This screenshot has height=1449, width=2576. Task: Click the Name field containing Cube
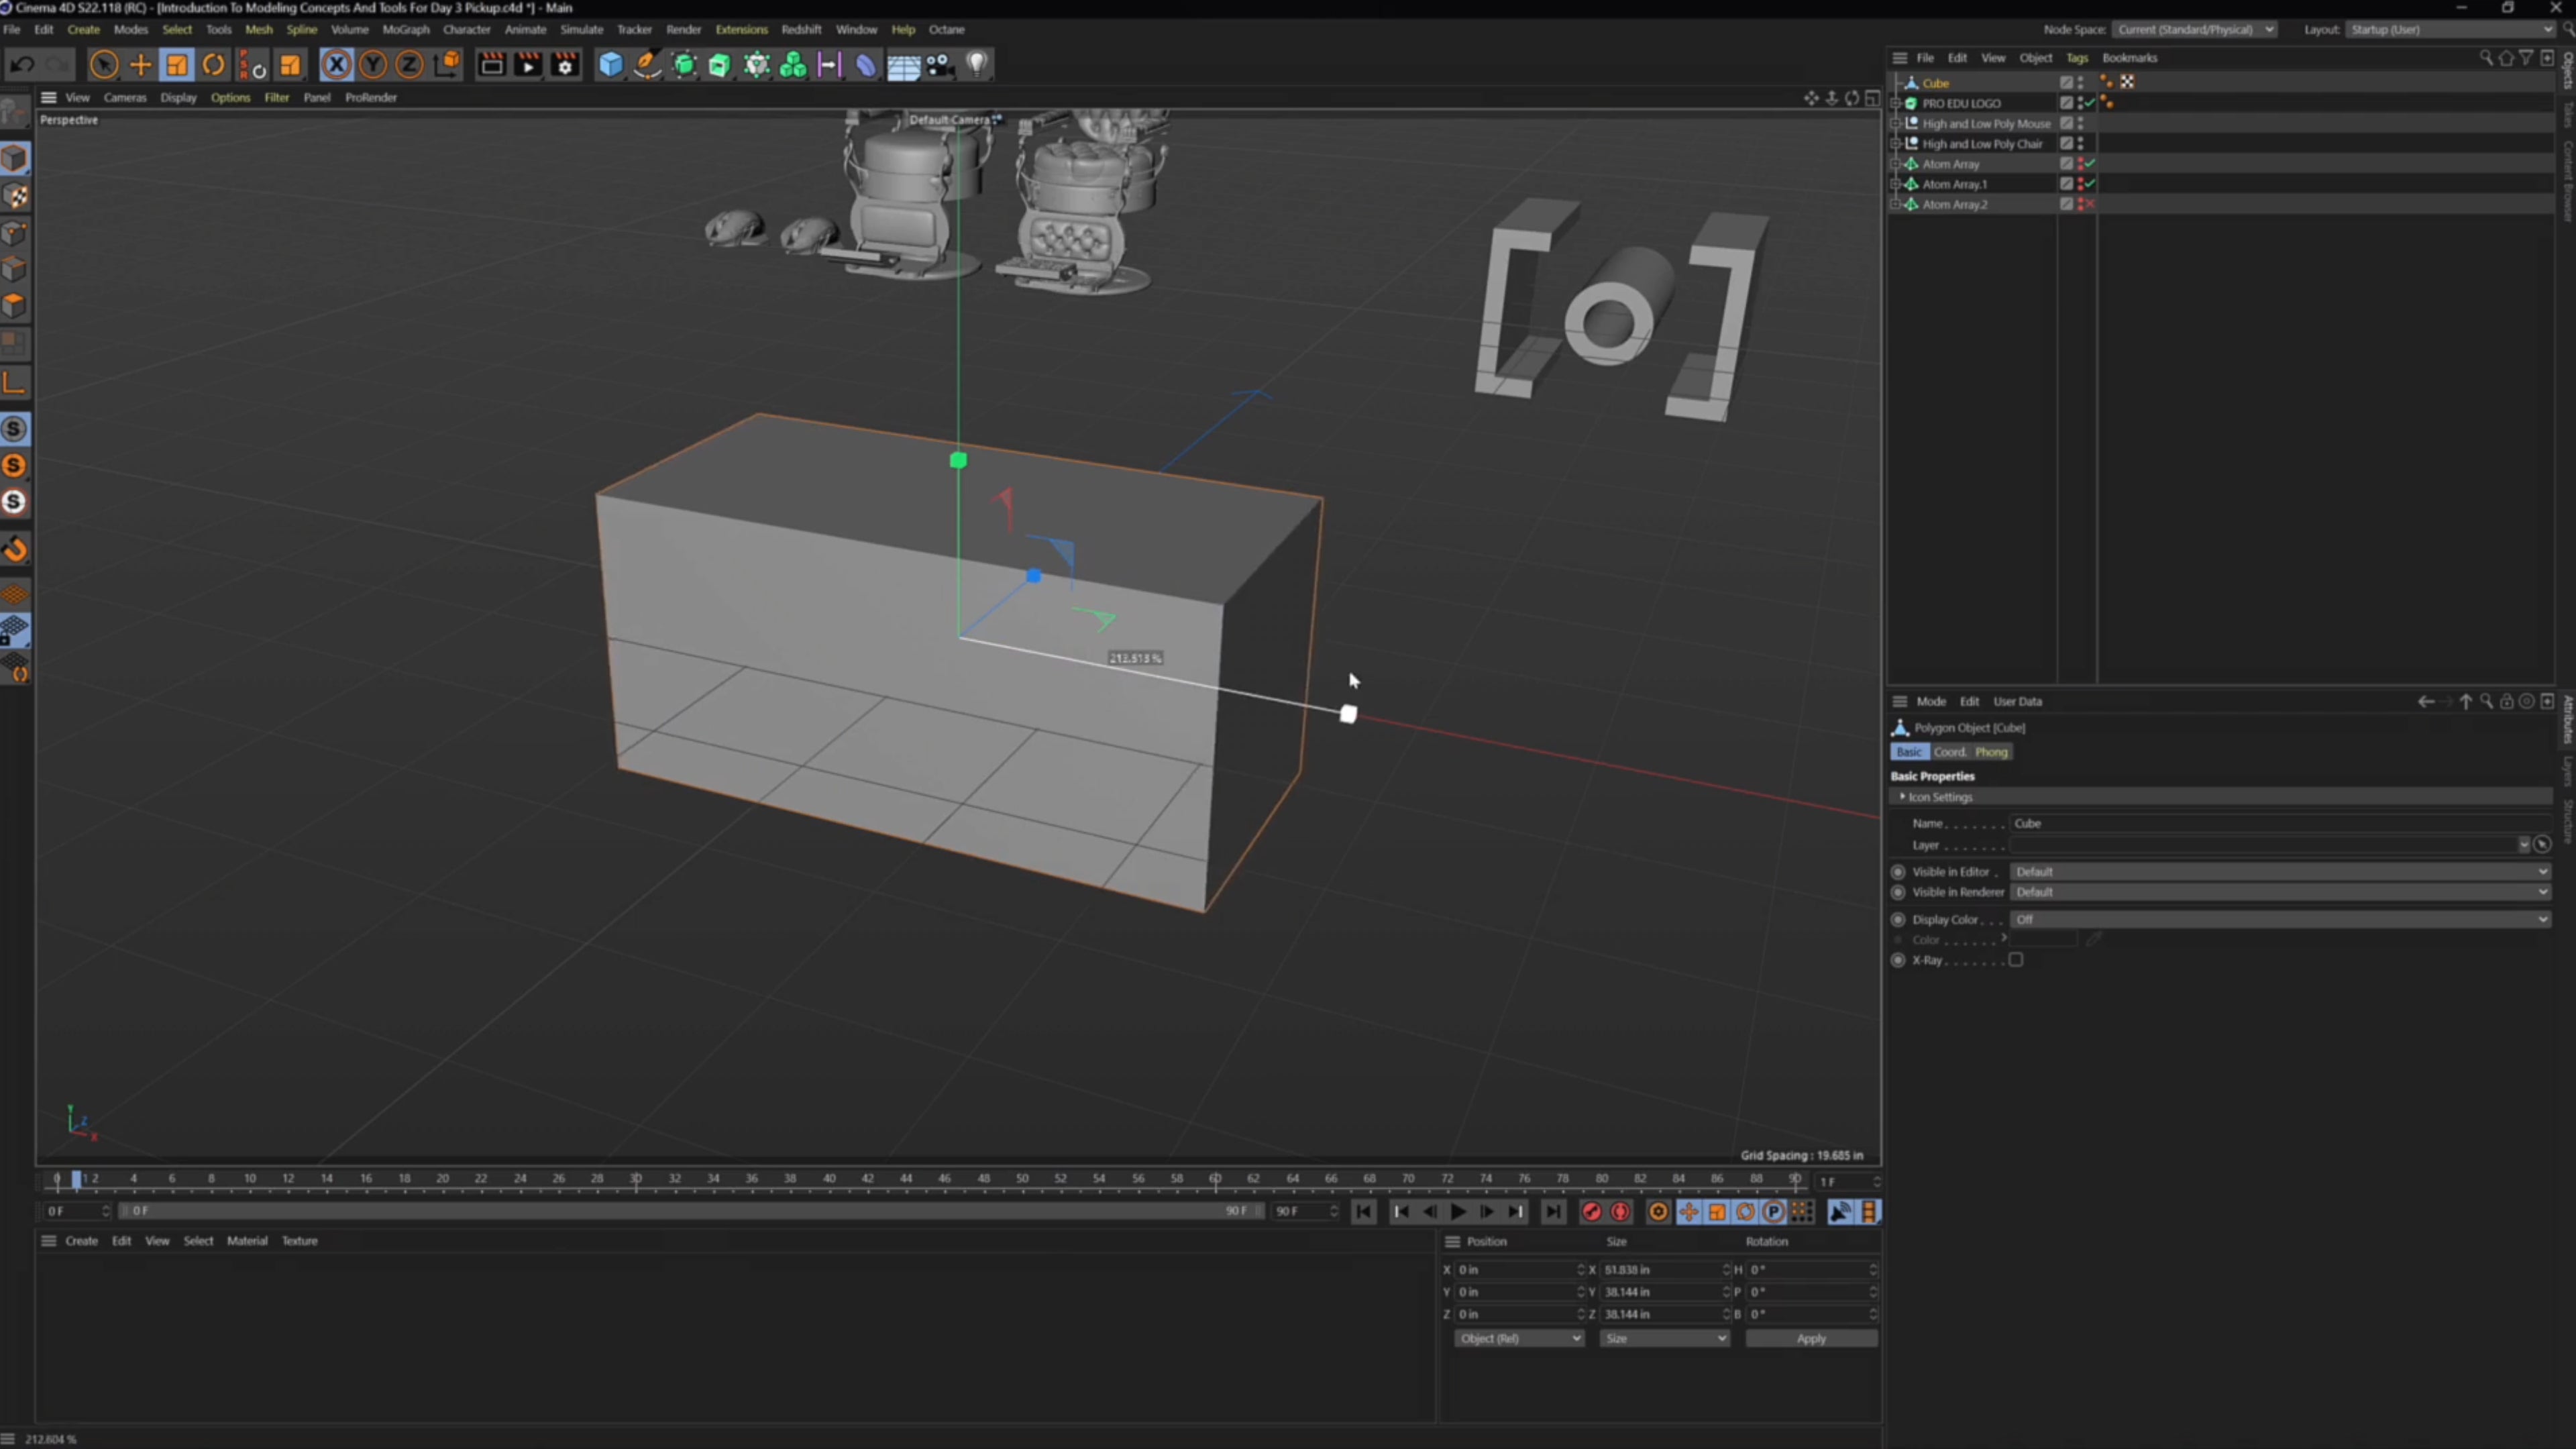2280,823
